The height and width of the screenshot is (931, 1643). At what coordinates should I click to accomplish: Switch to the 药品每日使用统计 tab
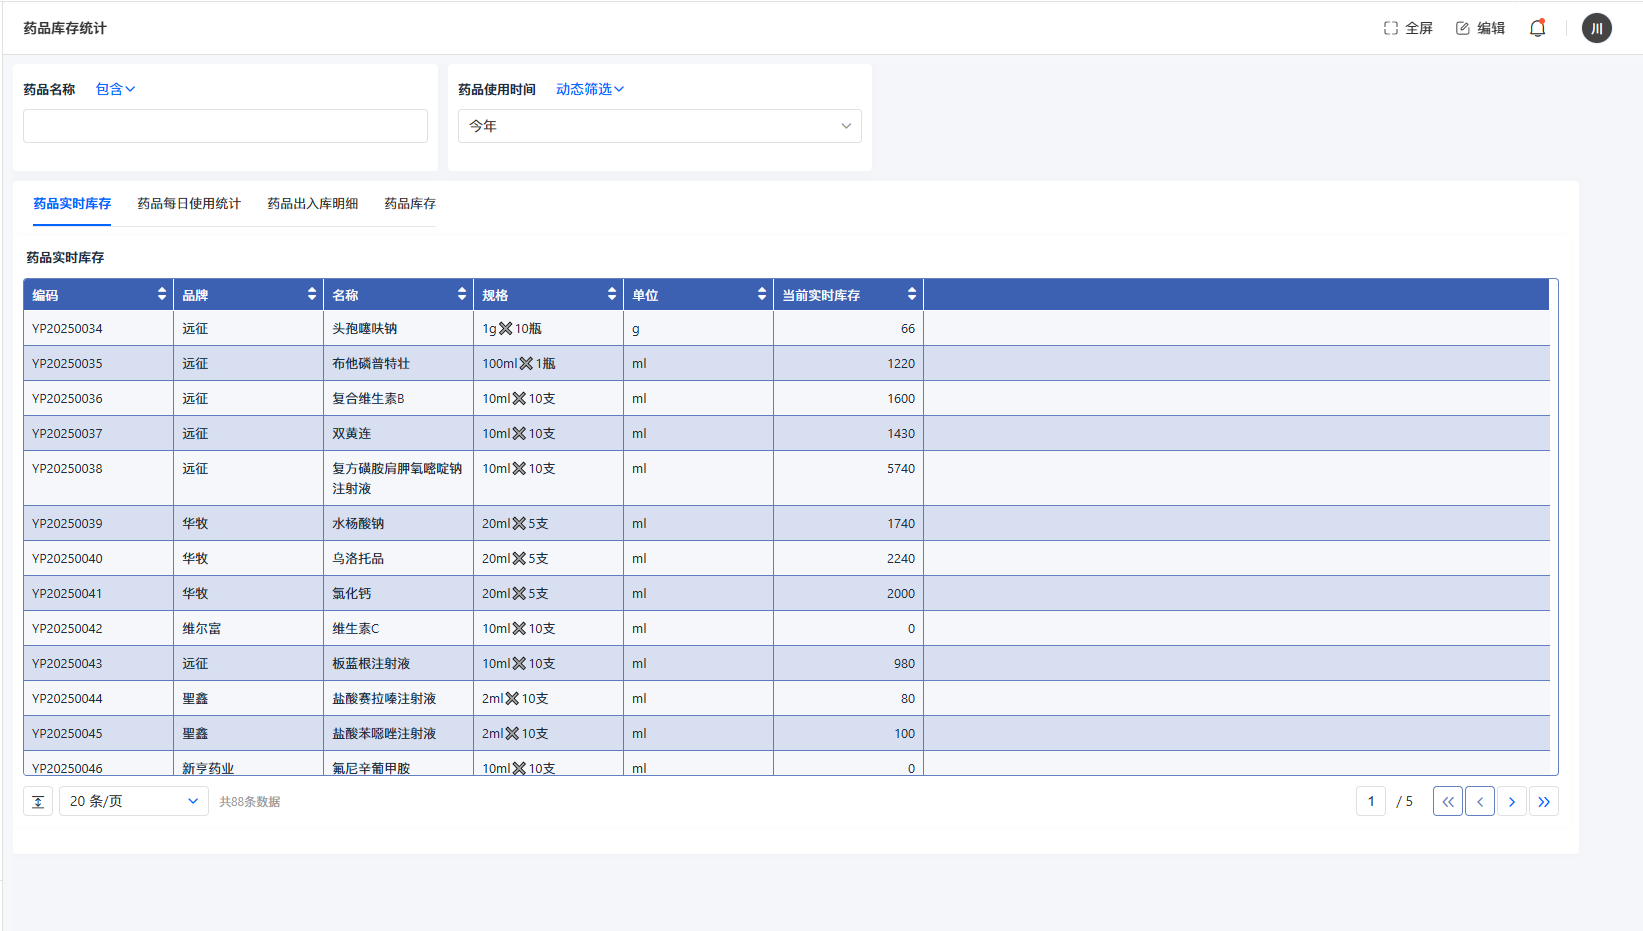(189, 203)
